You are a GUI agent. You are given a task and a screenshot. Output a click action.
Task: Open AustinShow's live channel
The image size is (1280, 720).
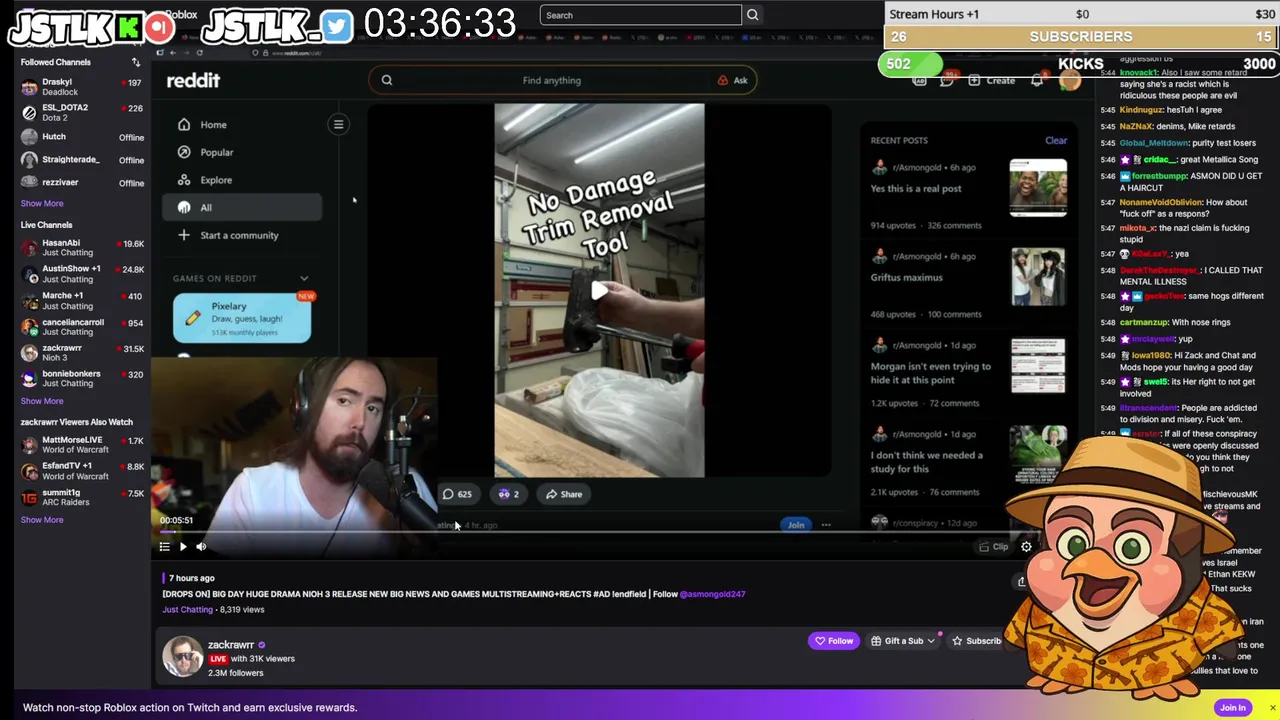tap(82, 274)
